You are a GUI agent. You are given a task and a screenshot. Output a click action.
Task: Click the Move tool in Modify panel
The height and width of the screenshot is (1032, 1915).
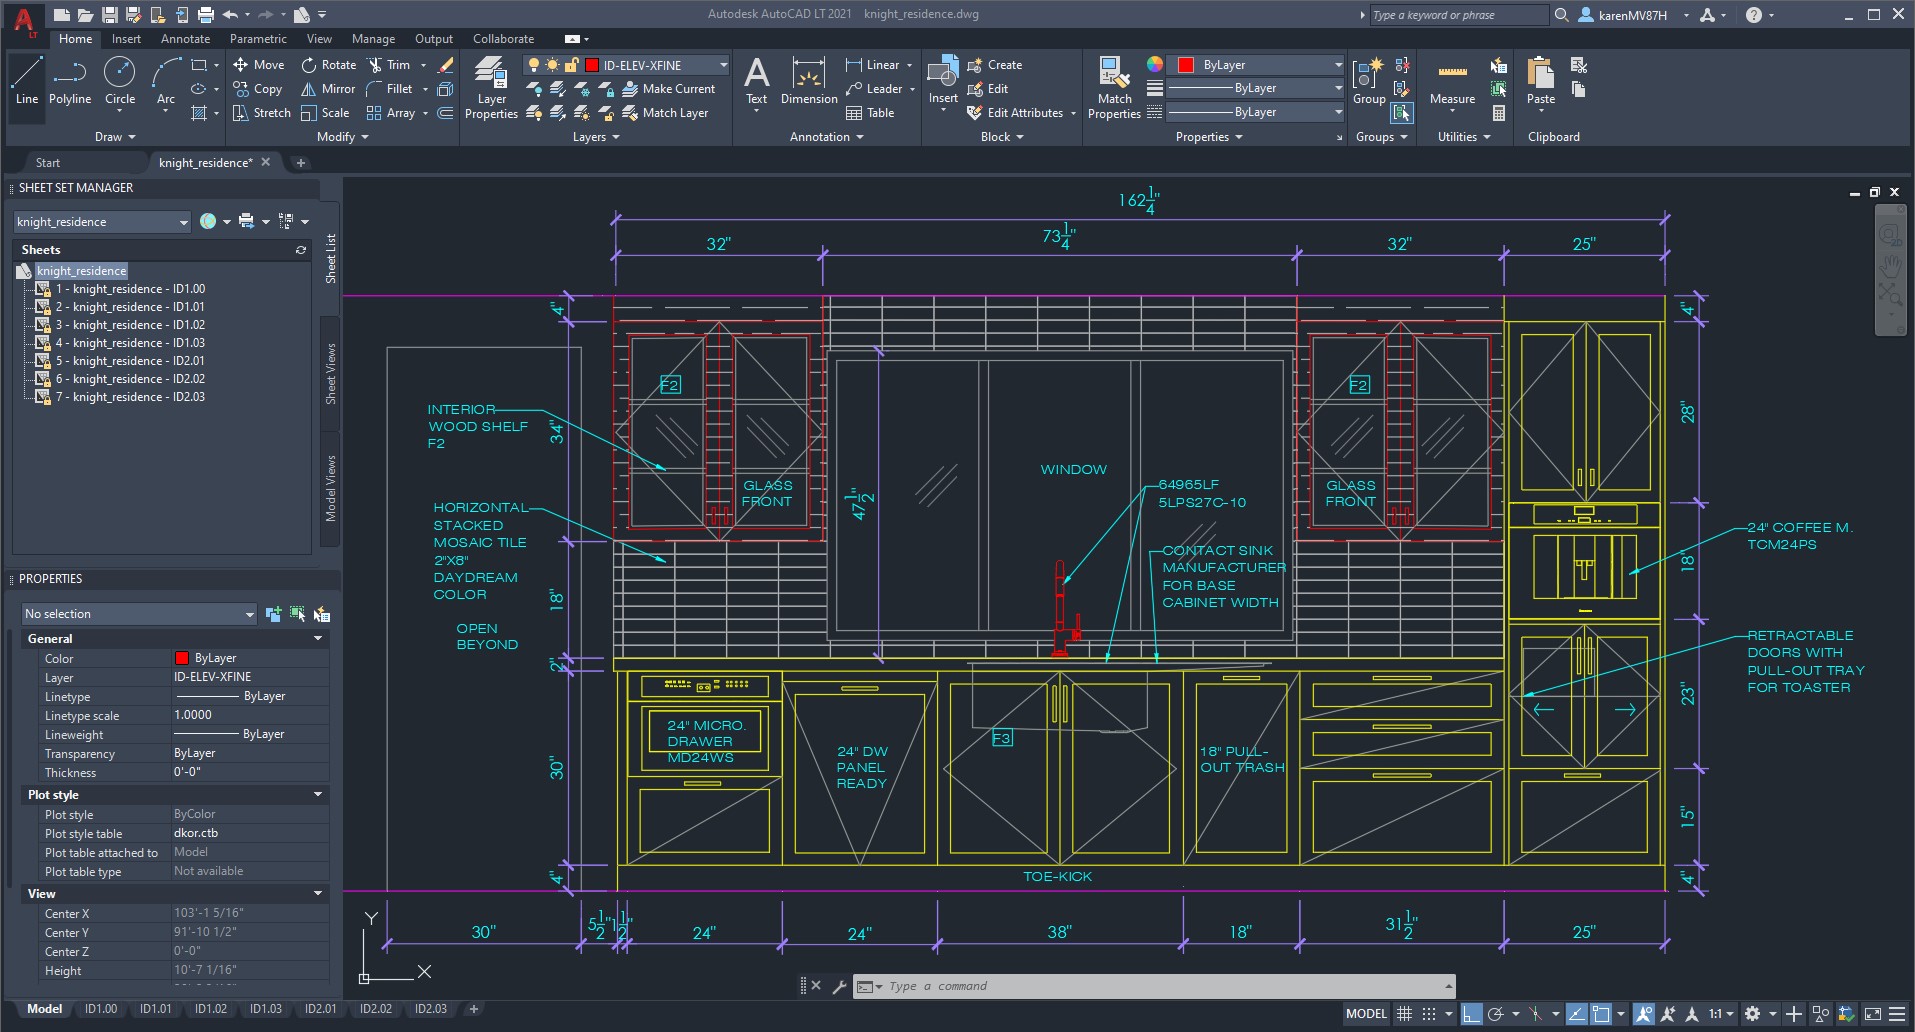pyautogui.click(x=259, y=65)
